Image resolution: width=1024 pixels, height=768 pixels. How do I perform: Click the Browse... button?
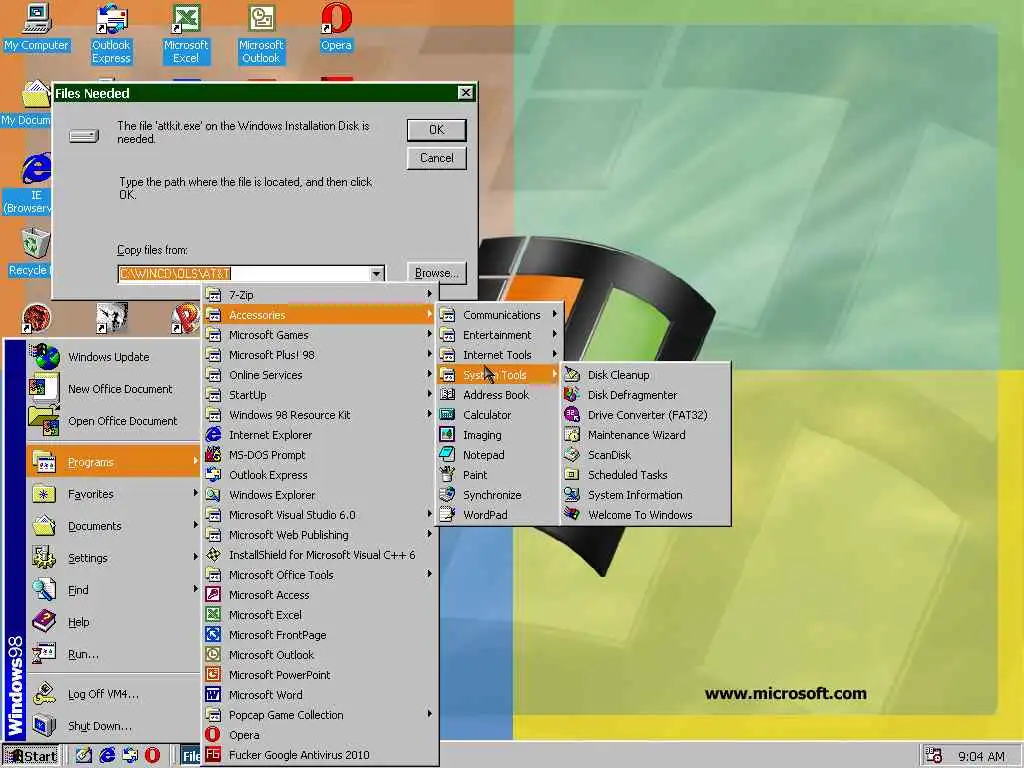pos(436,273)
